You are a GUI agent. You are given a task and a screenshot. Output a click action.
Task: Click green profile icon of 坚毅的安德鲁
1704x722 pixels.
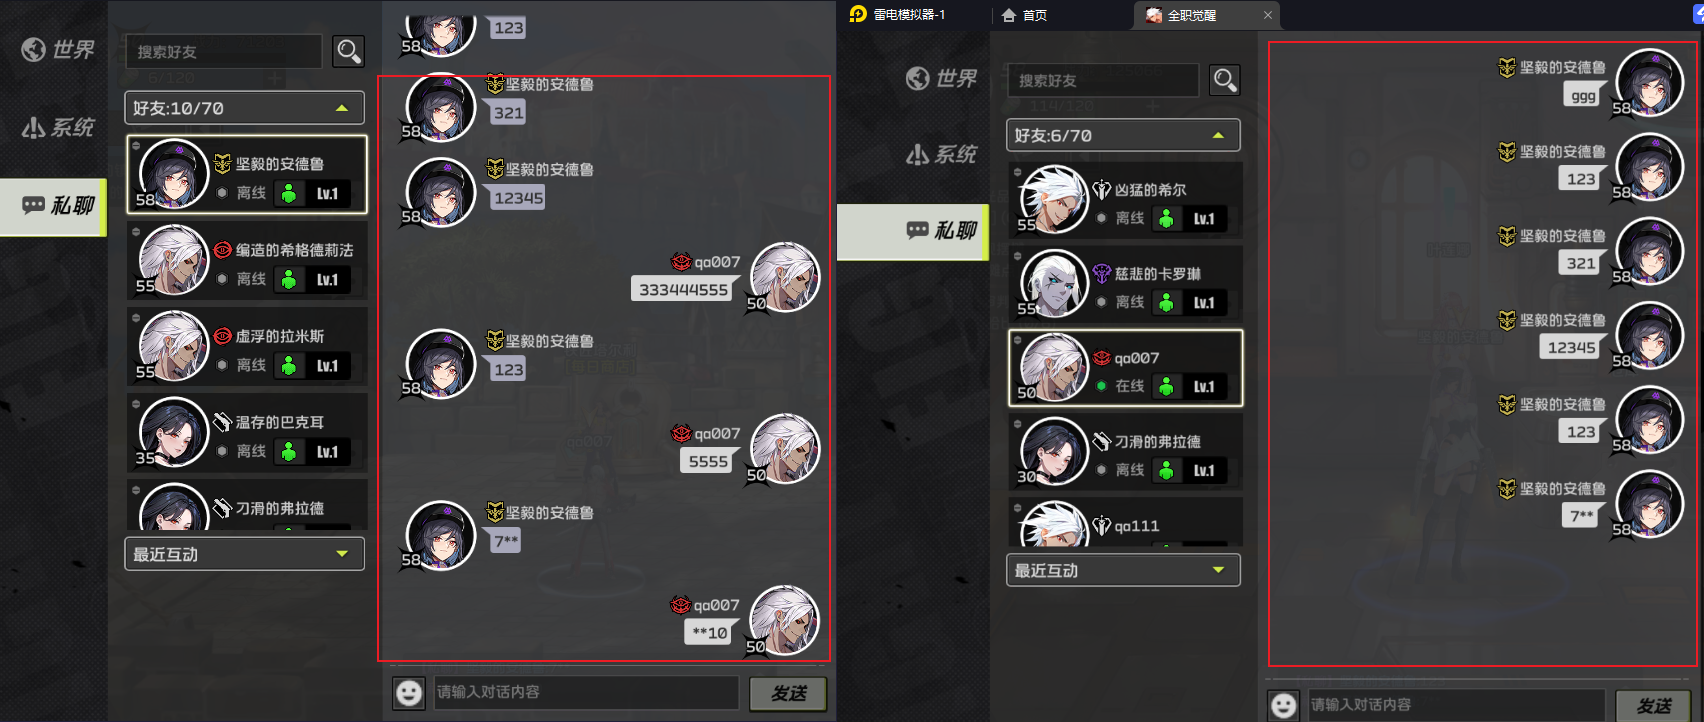coord(289,194)
